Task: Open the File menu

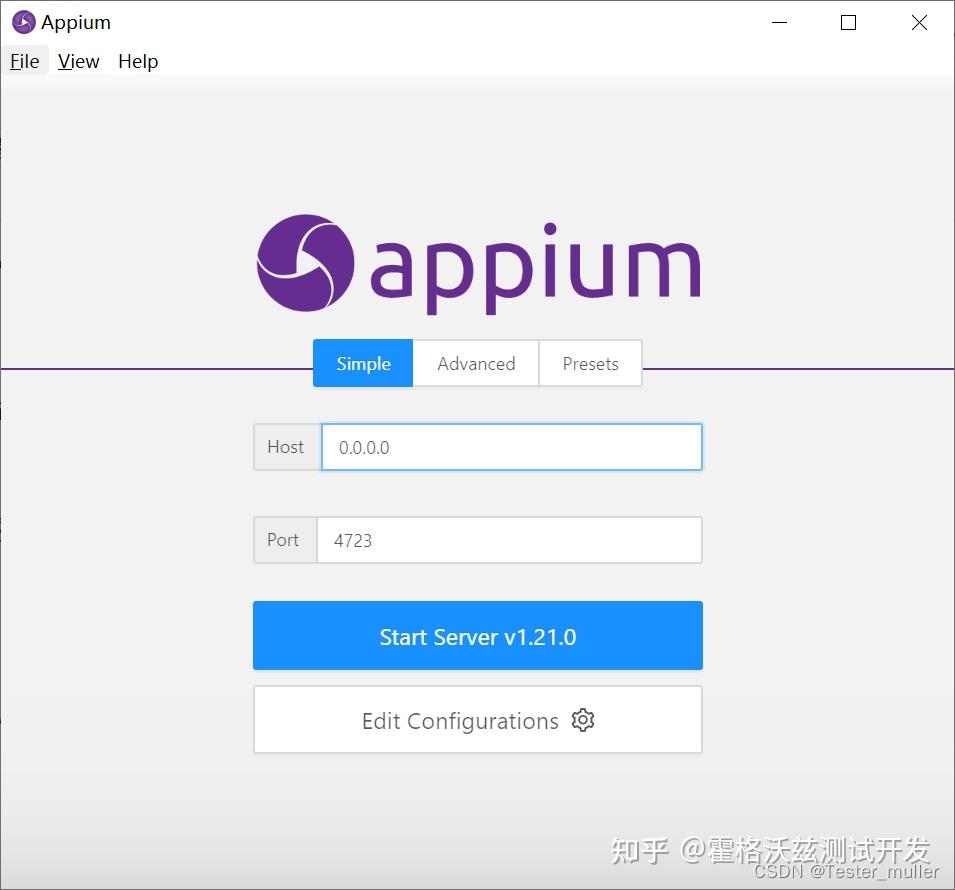Action: [24, 61]
